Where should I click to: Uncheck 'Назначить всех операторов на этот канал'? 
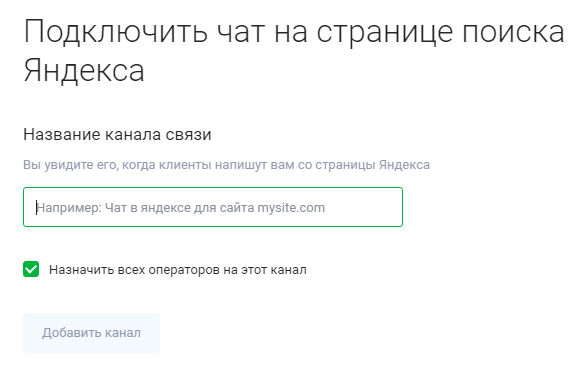(31, 269)
